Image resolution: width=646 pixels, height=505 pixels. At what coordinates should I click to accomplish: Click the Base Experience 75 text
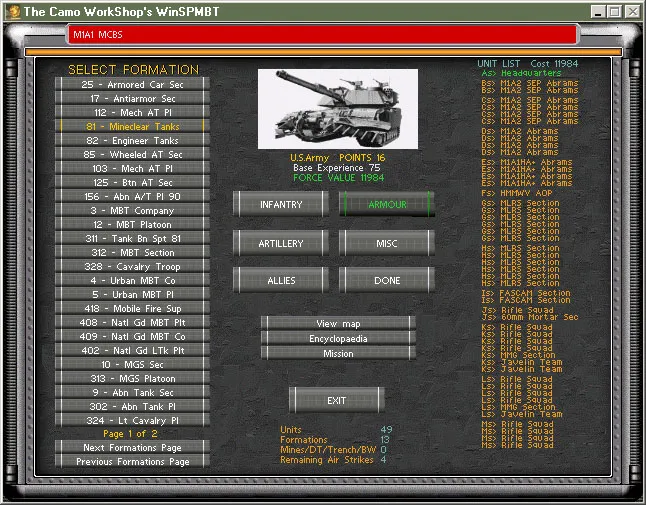[x=337, y=168]
